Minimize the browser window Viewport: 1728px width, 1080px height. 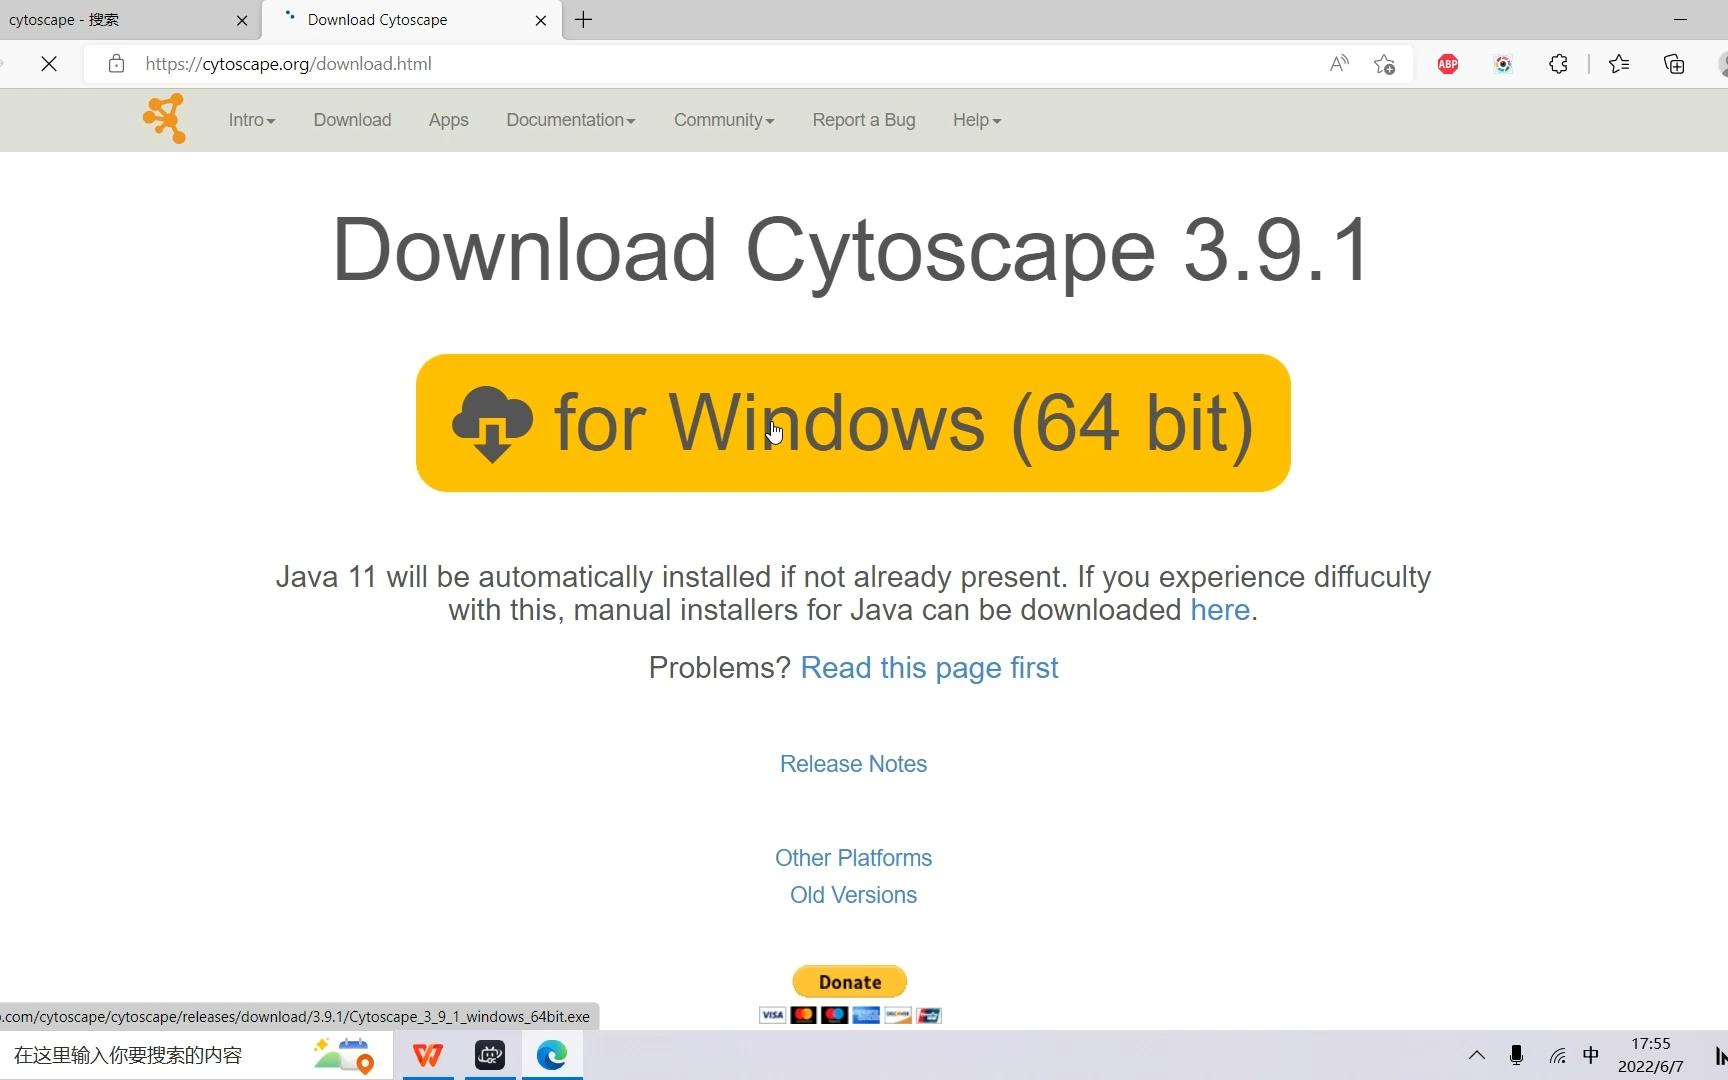pos(1680,19)
